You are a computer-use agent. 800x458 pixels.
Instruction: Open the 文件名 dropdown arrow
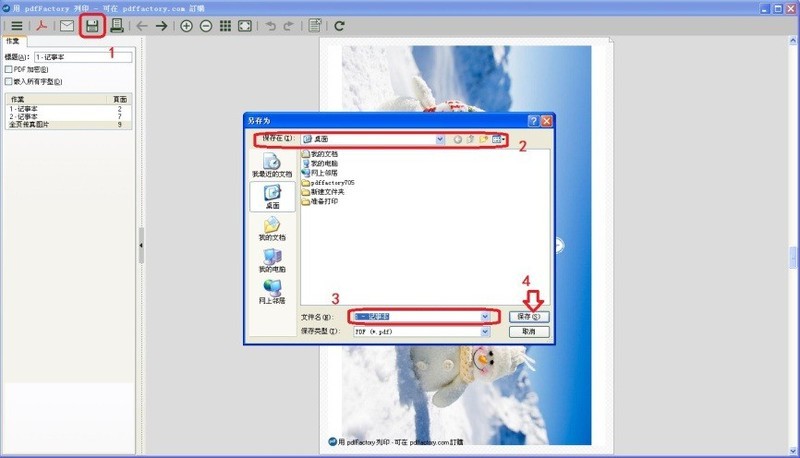pos(485,316)
